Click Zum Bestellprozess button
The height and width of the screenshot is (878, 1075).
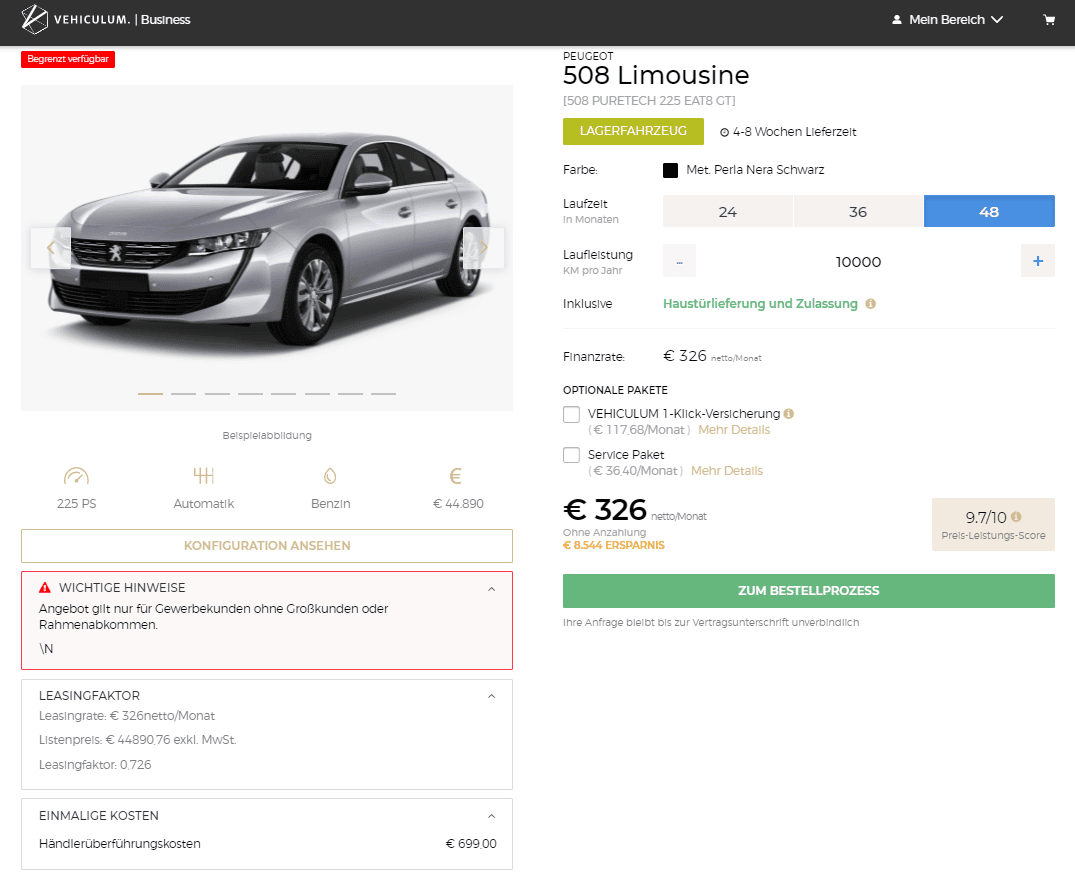pos(809,591)
